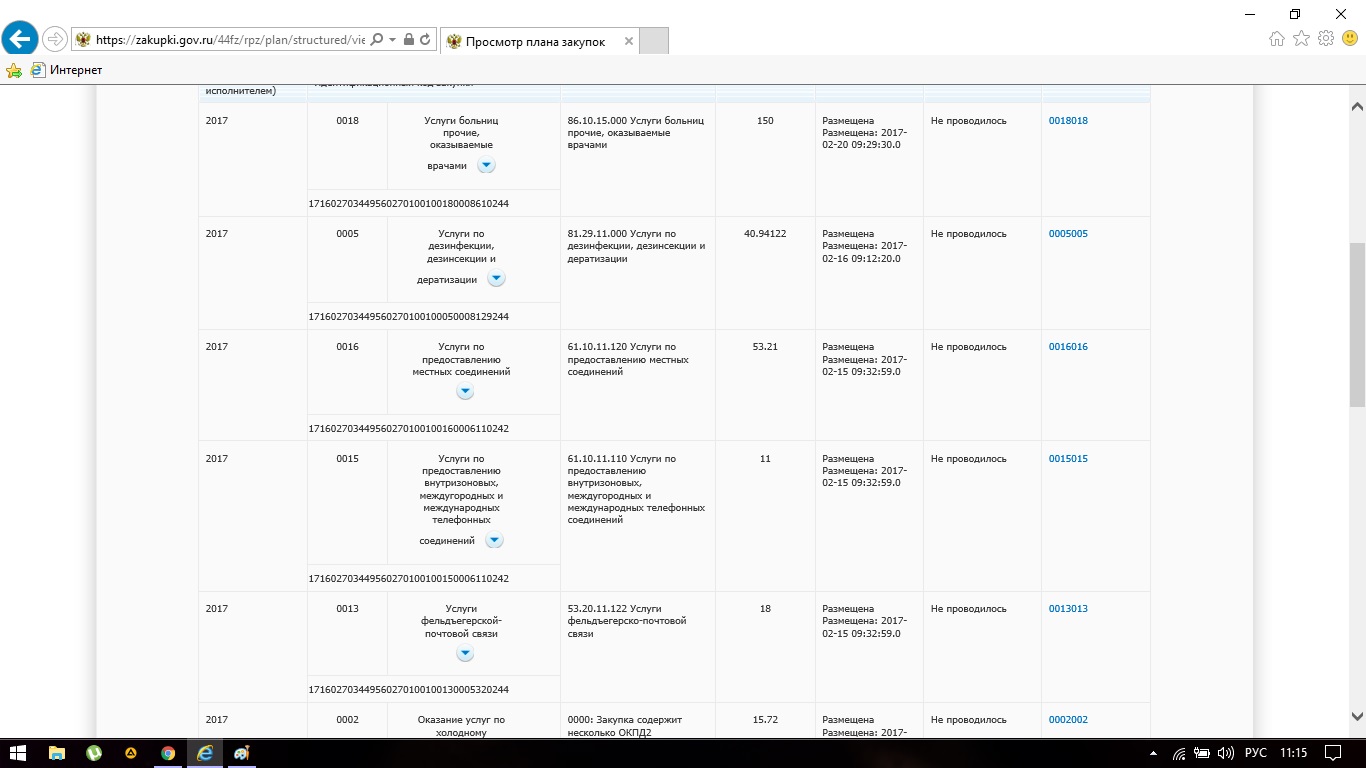Image resolution: width=1366 pixels, height=768 pixels.
Task: Click the address bar search magnifier icon
Action: click(377, 40)
